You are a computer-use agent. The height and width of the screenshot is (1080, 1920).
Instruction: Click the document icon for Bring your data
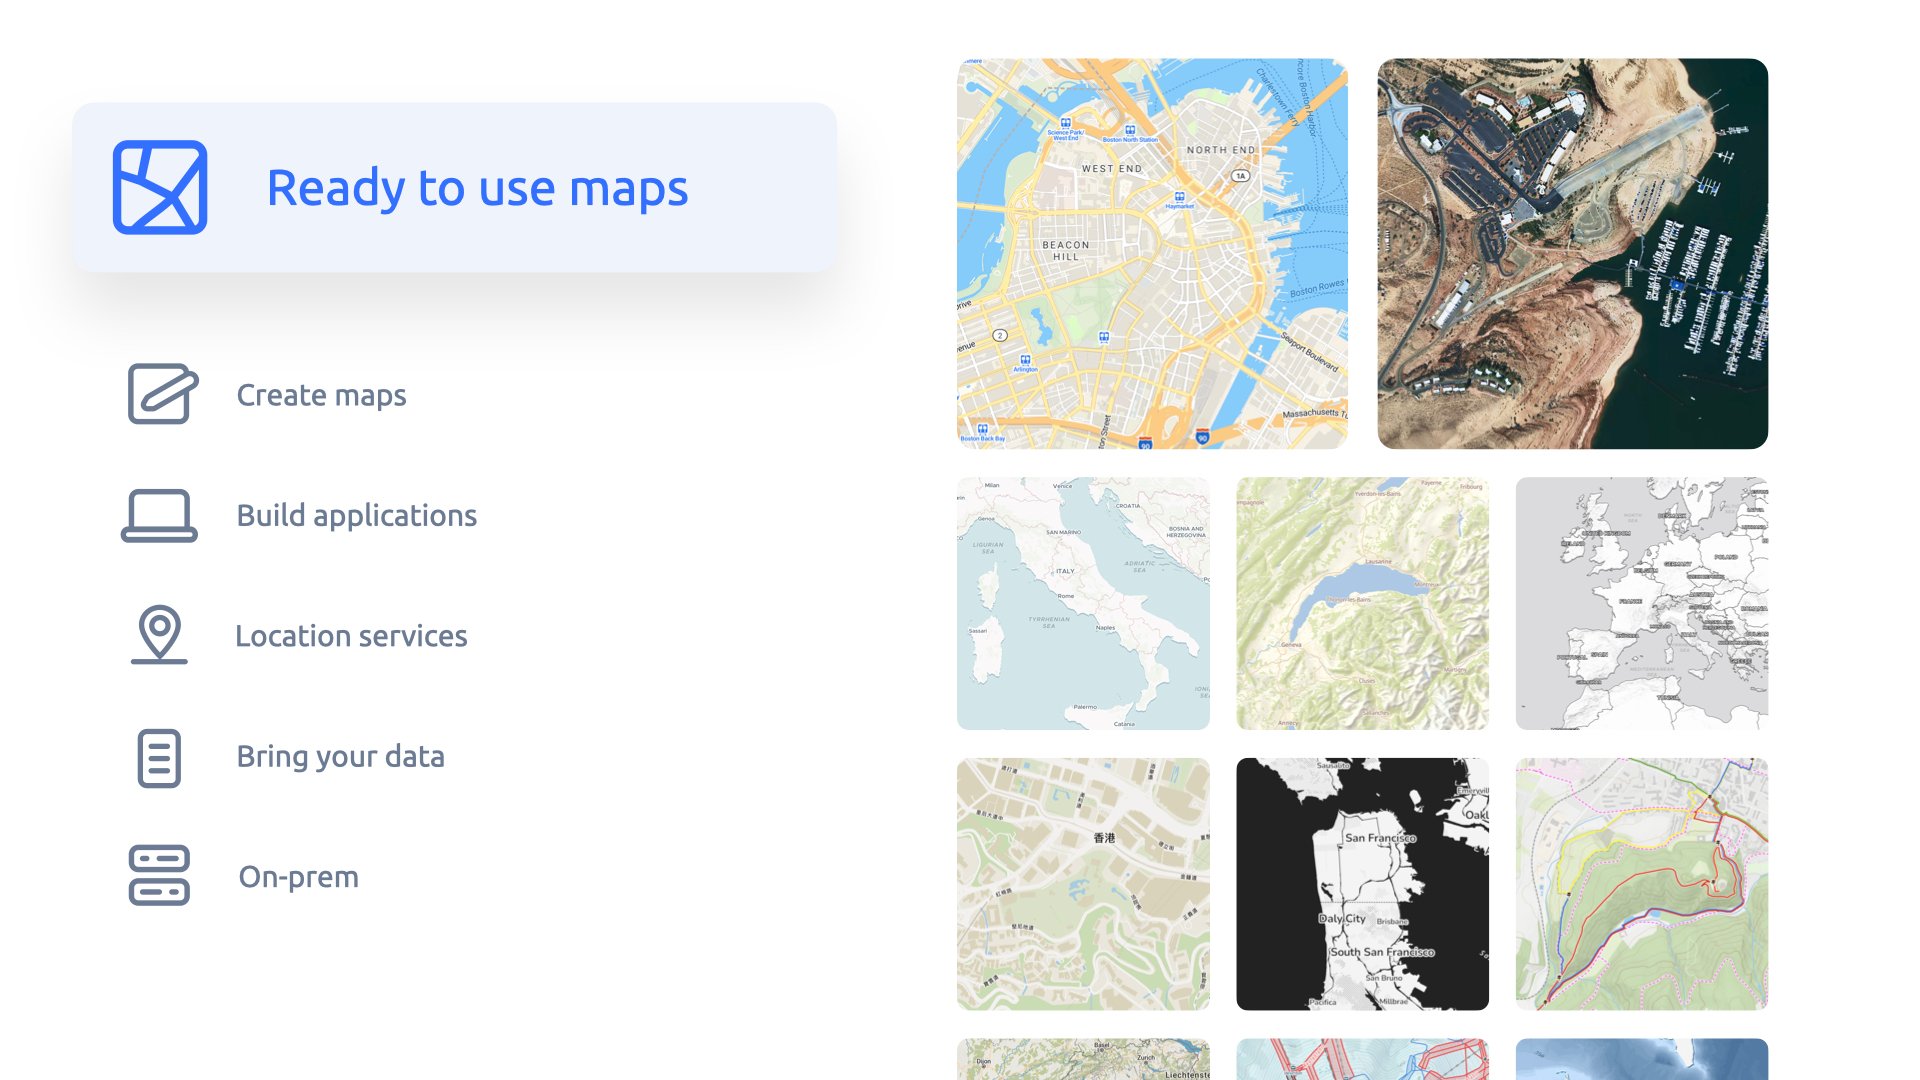[x=159, y=757]
